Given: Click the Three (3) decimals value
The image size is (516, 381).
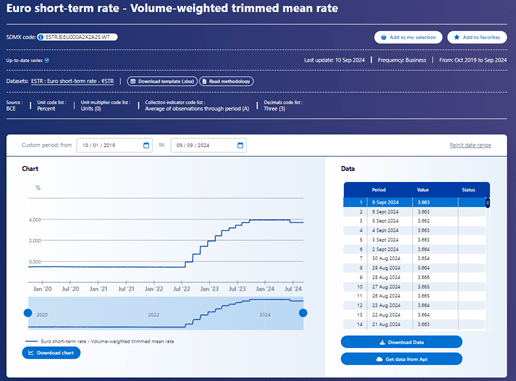Looking at the screenshot, I should pos(274,109).
